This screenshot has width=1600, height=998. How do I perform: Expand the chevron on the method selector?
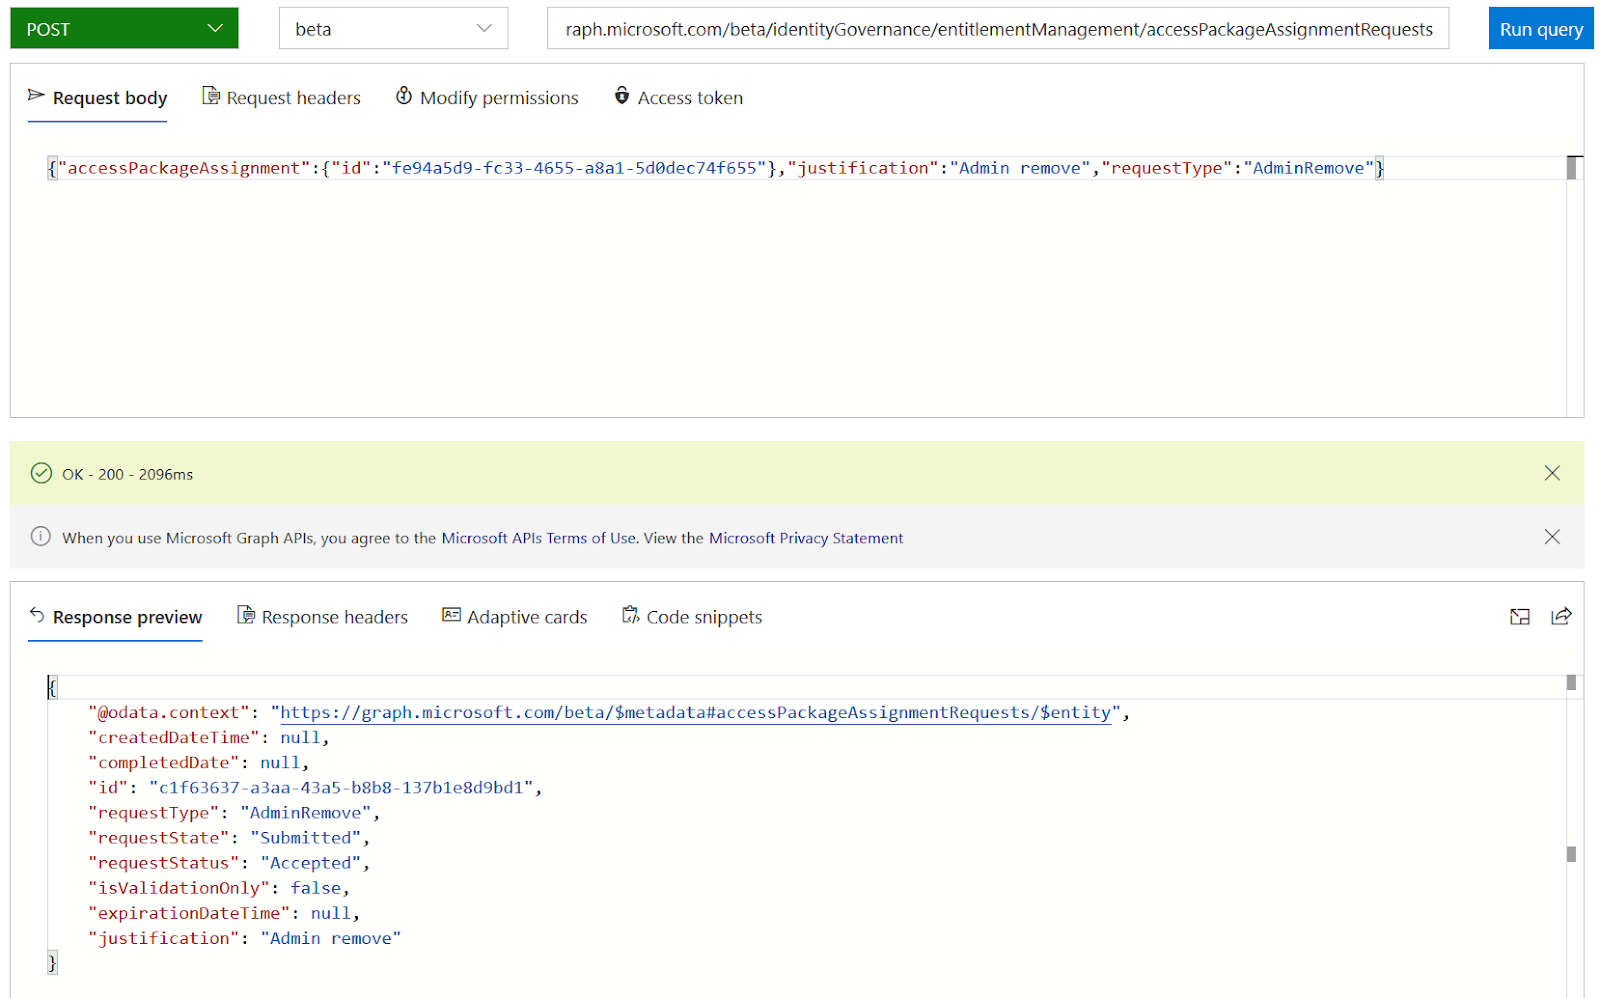pyautogui.click(x=213, y=28)
